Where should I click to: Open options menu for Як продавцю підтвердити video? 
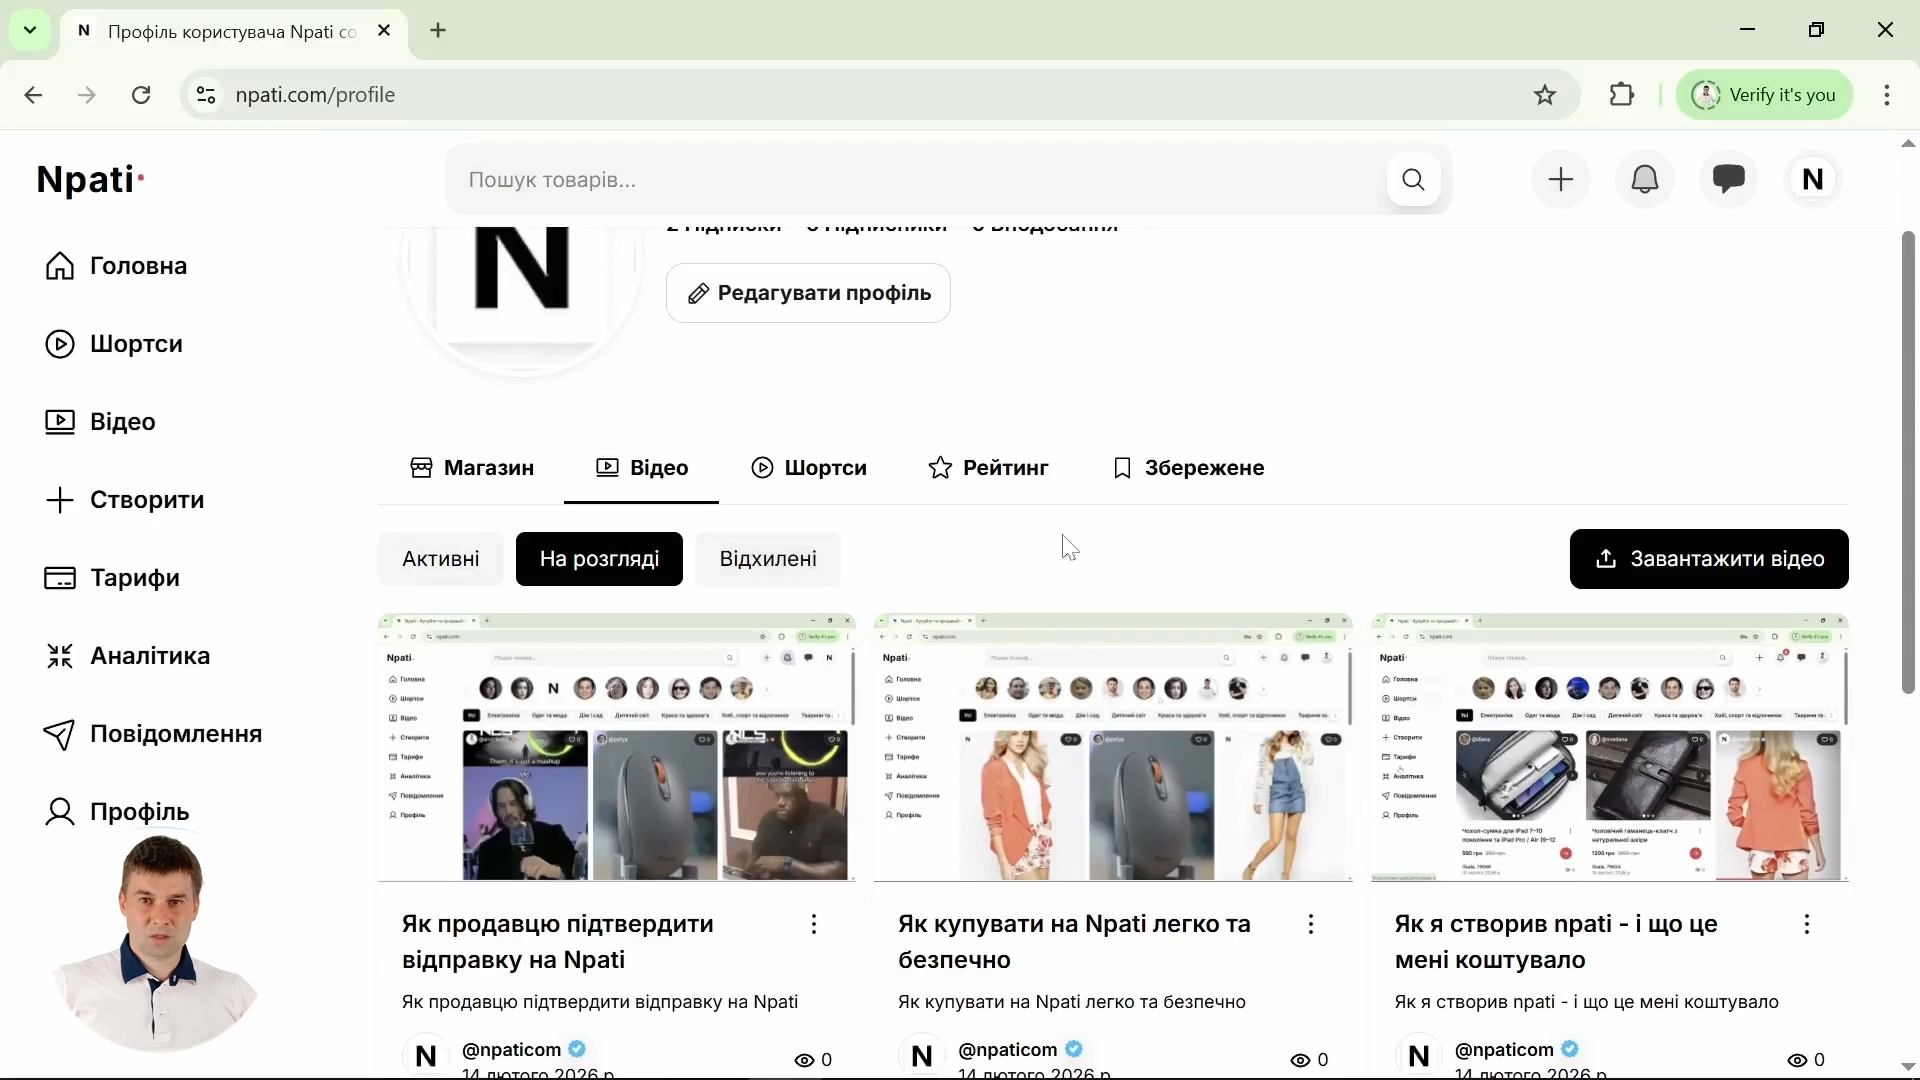815,925
